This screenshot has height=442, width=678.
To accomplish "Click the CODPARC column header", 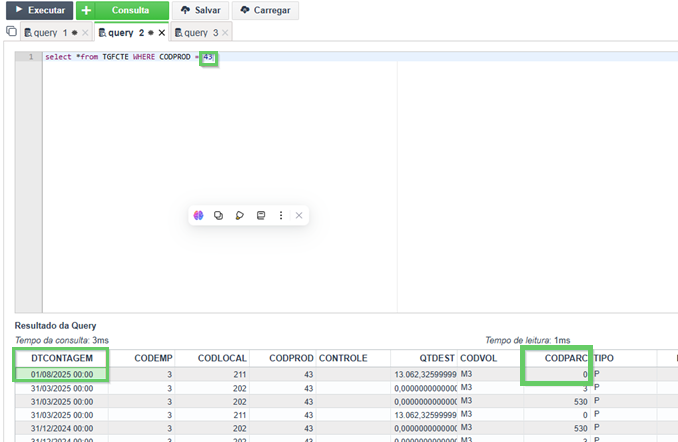I will [x=557, y=358].
